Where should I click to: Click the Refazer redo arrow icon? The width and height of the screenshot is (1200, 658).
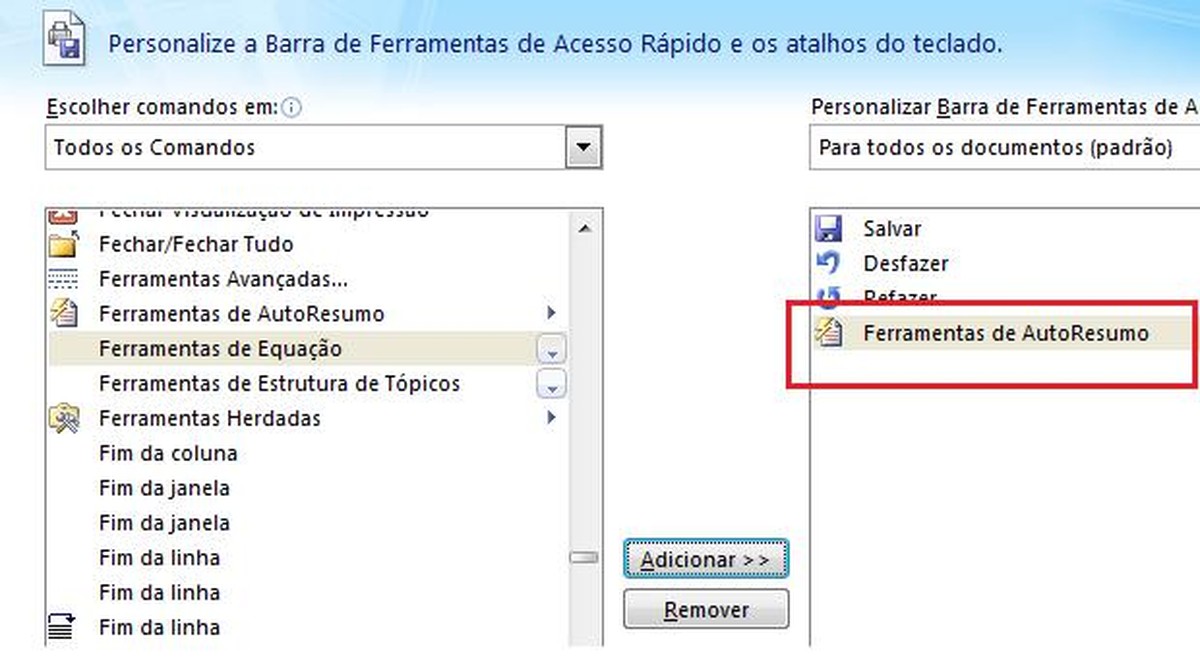tap(828, 297)
